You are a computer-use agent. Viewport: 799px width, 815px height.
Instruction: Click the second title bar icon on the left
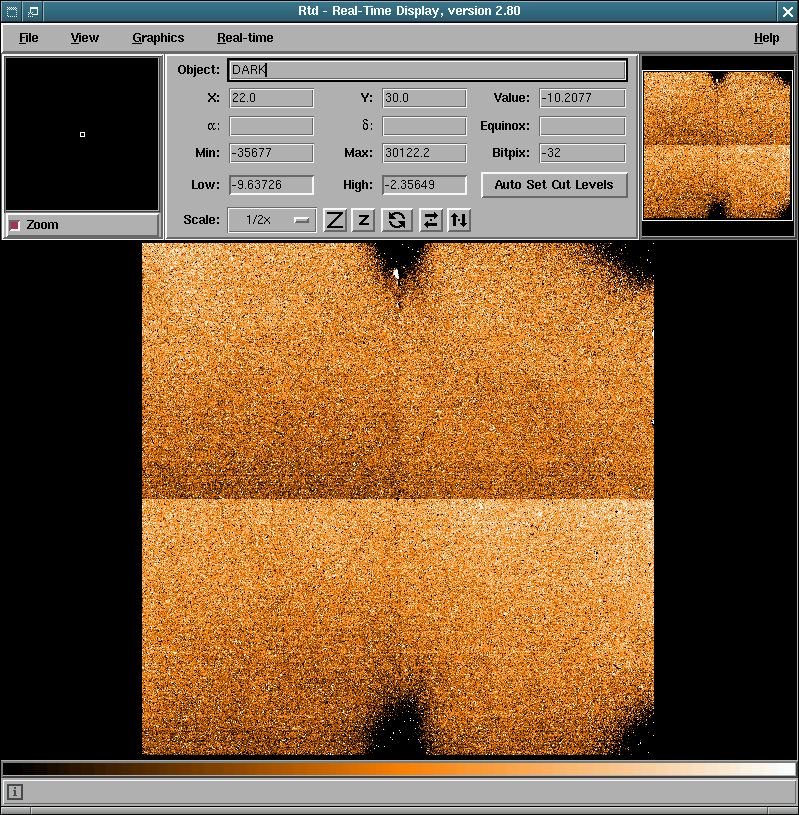click(x=33, y=11)
